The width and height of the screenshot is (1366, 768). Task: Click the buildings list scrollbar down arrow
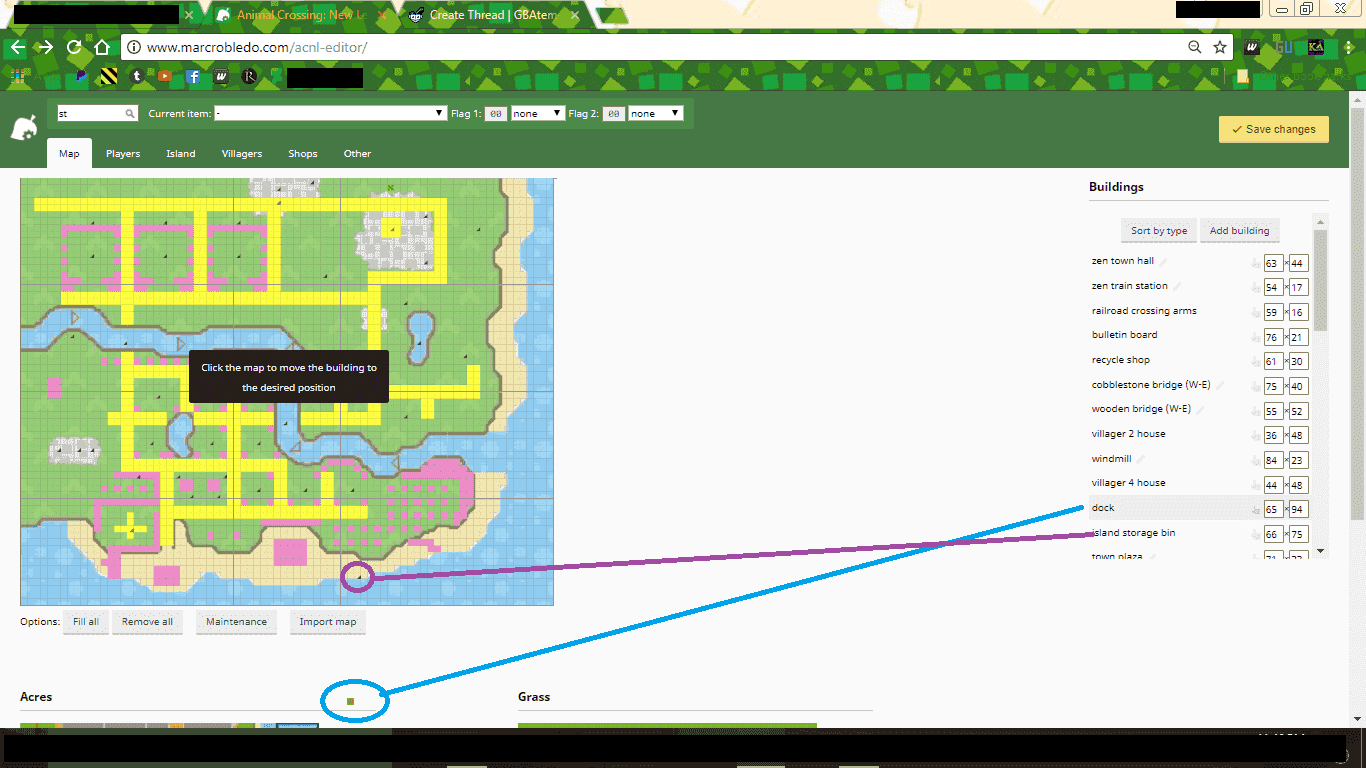[1321, 550]
